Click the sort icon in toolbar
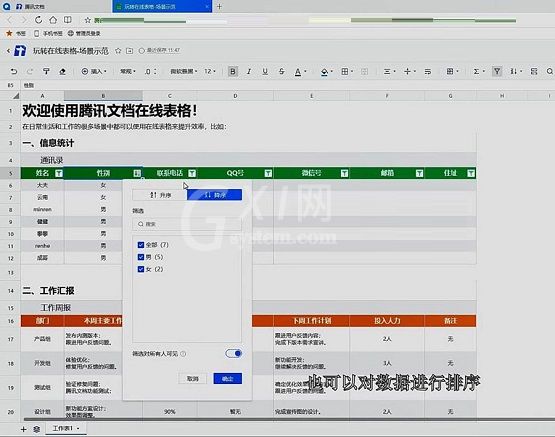Image resolution: width=555 pixels, height=437 pixels. click(x=513, y=71)
